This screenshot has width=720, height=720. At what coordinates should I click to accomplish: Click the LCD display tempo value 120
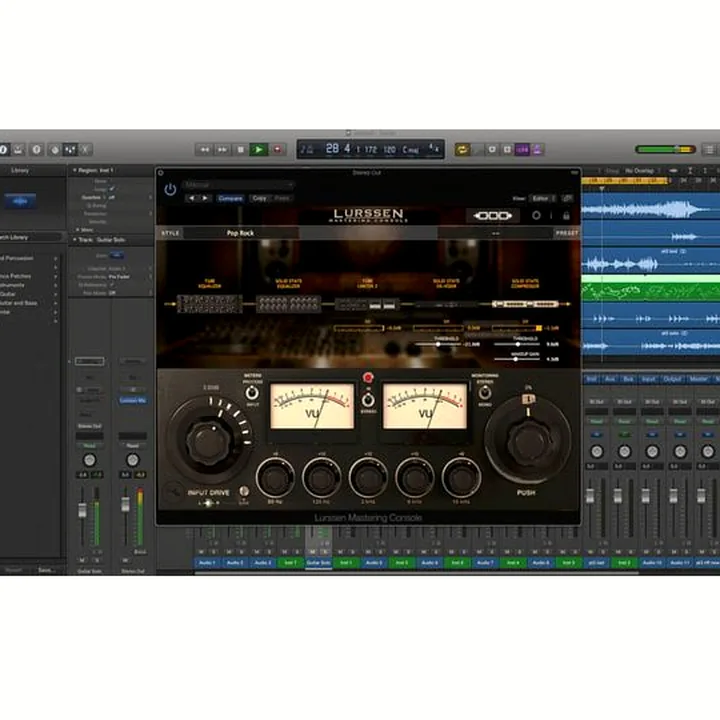[389, 150]
